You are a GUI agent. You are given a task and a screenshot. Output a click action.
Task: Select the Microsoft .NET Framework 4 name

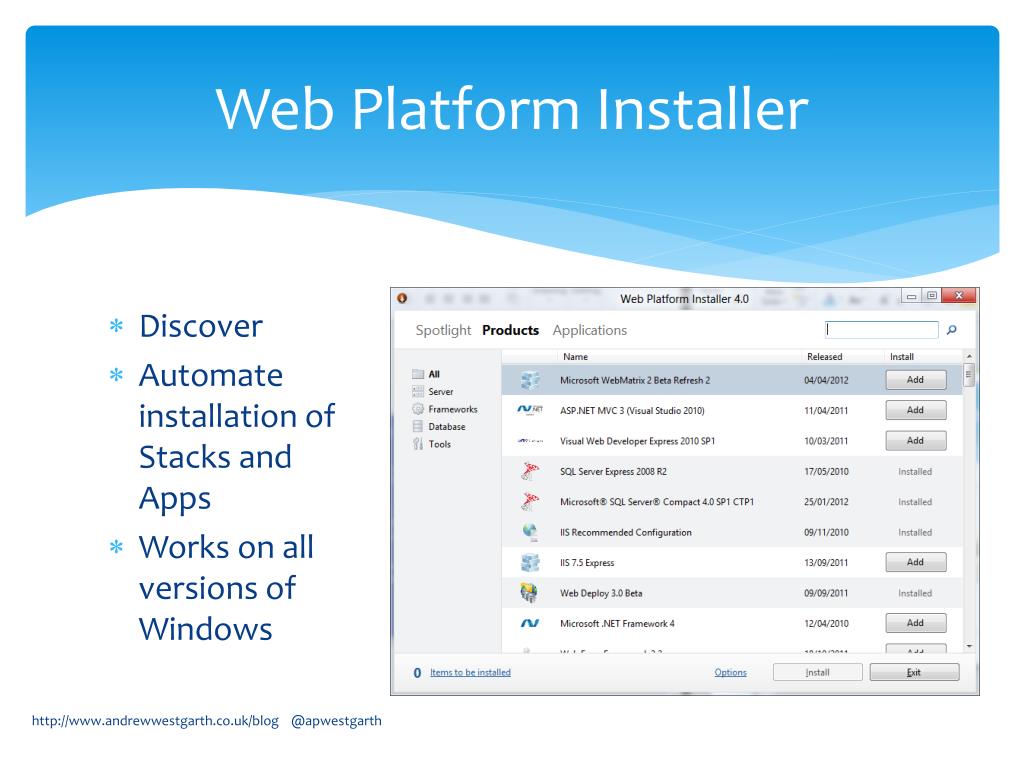(617, 624)
